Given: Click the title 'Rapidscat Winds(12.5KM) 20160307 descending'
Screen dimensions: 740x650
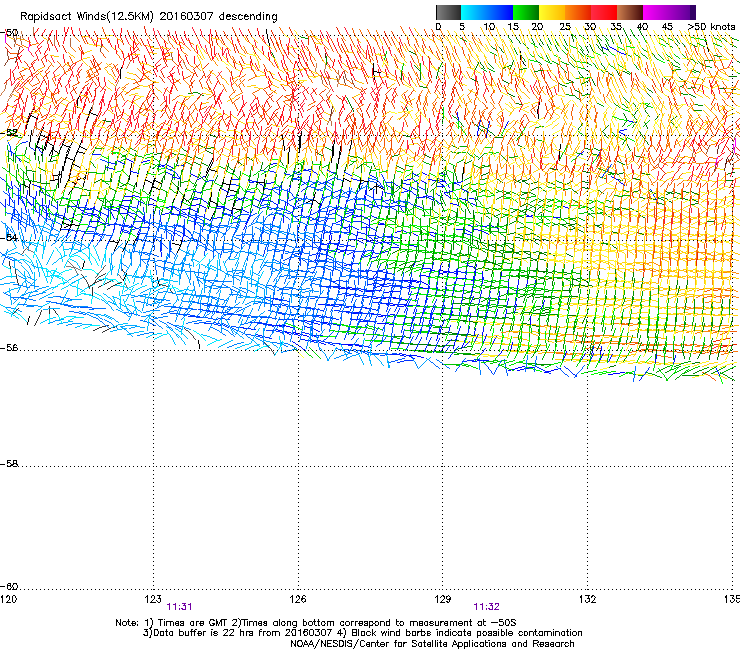Looking at the screenshot, I should click(149, 16).
